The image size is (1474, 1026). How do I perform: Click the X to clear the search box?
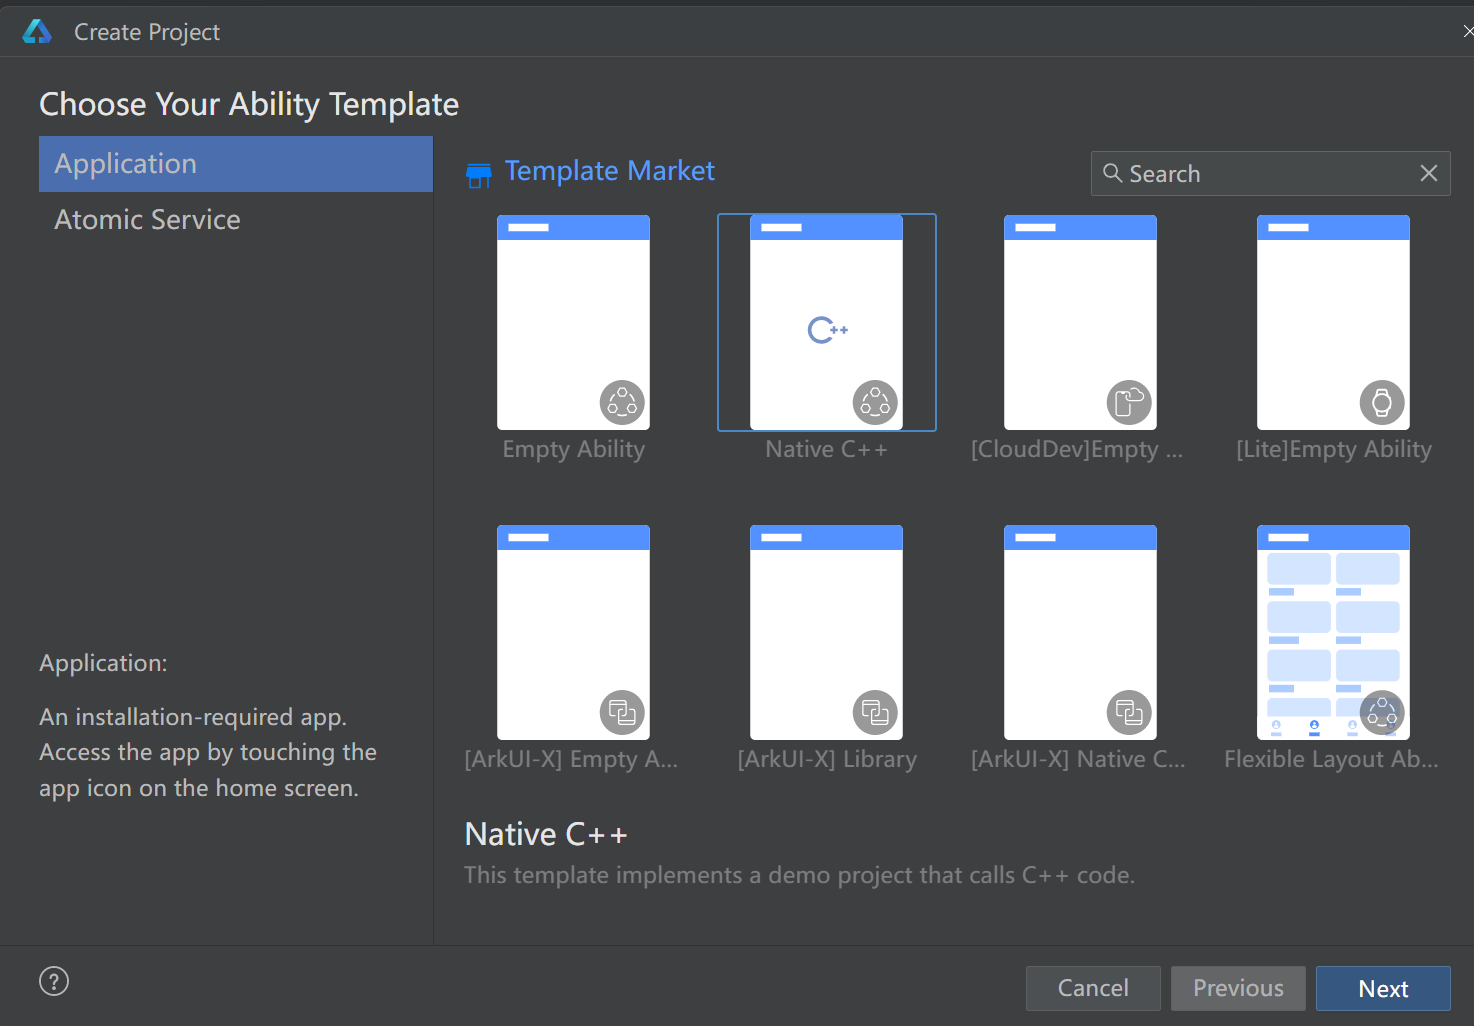click(1428, 173)
